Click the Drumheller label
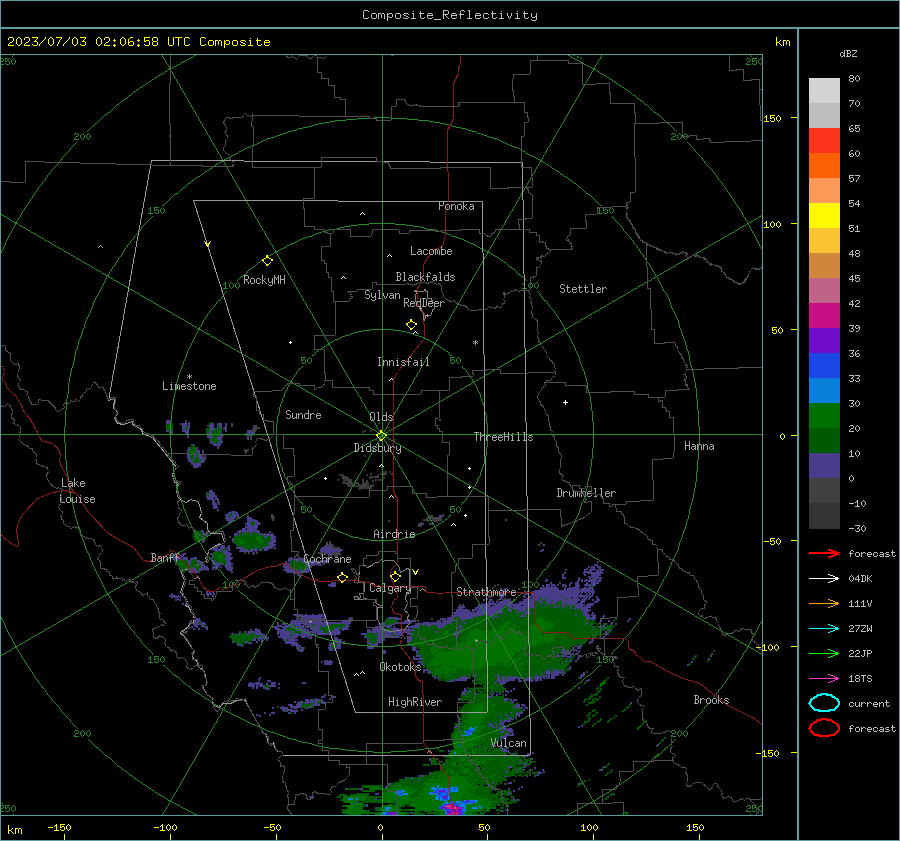Screen dimensions: 900x841 pos(586,493)
